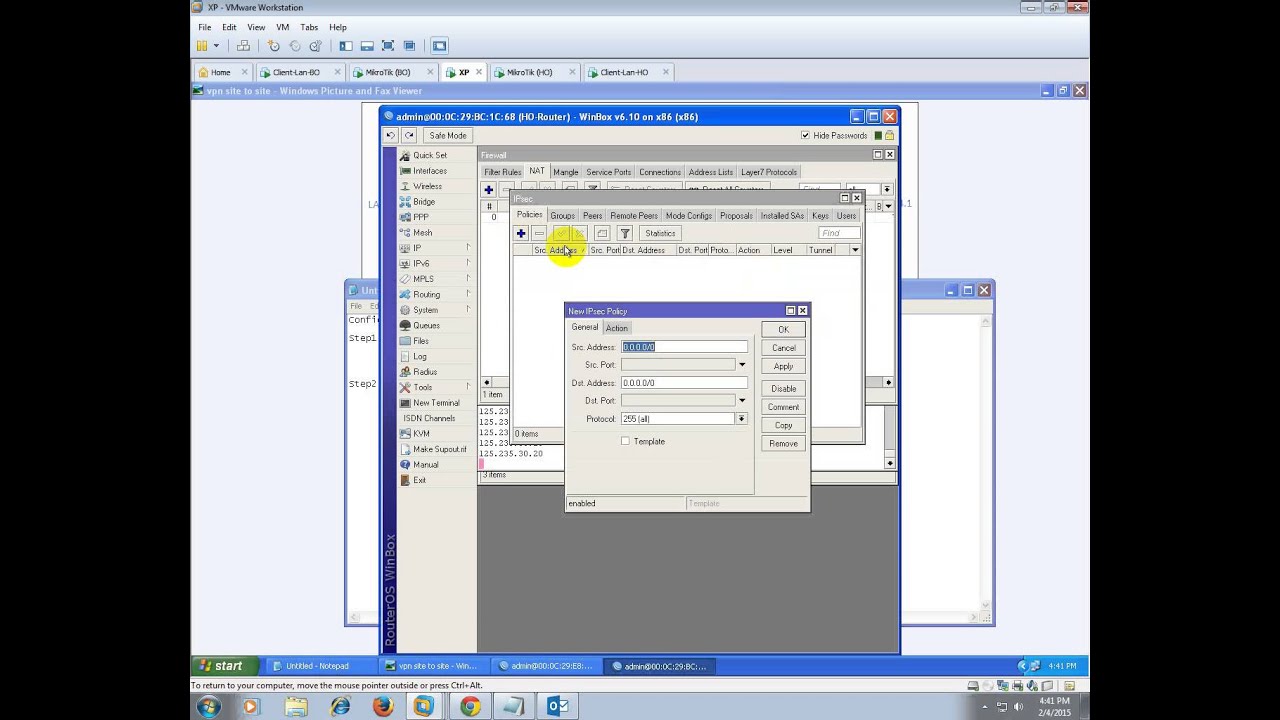Launch New Terminal in WinBox
The width and height of the screenshot is (1280, 720).
pyautogui.click(x=435, y=403)
